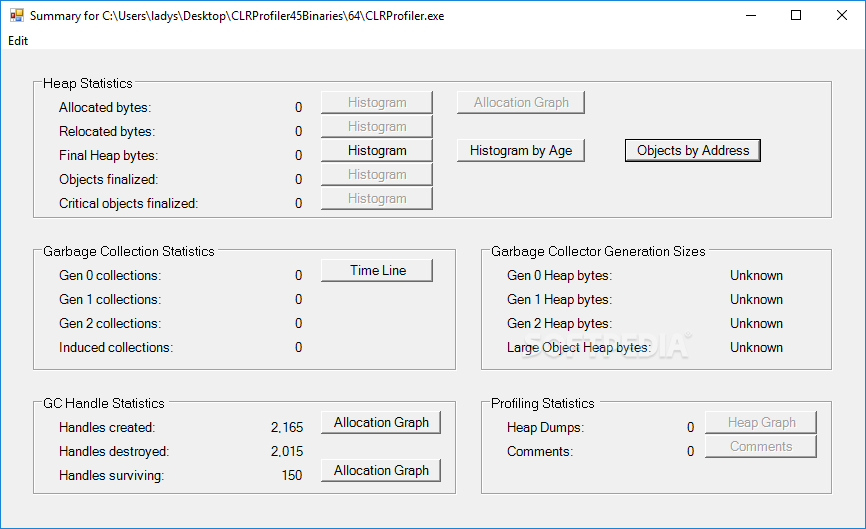The height and width of the screenshot is (529, 866).
Task: Select the Allocated bytes label
Action: coord(105,108)
